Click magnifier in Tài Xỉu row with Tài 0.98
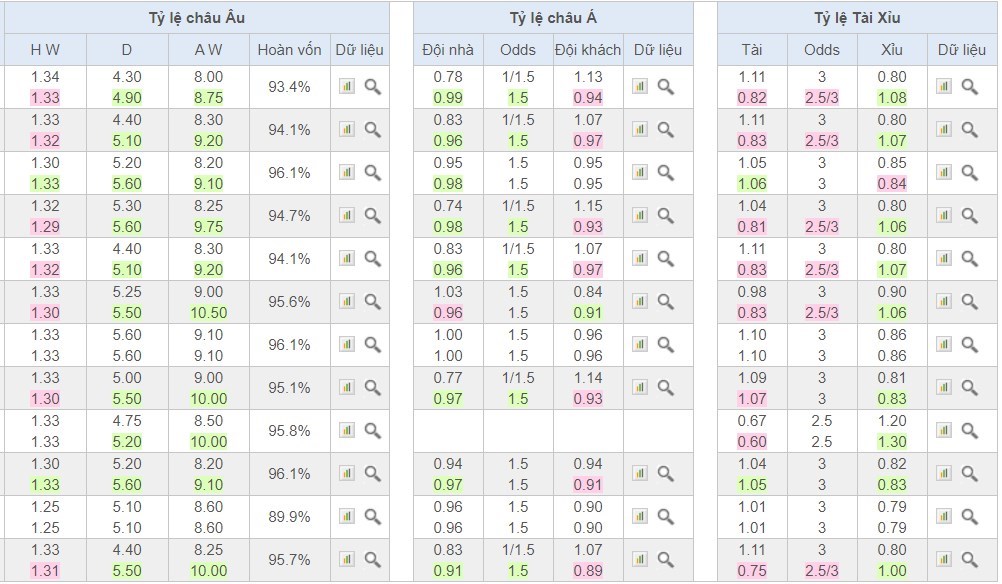 [x=969, y=301]
